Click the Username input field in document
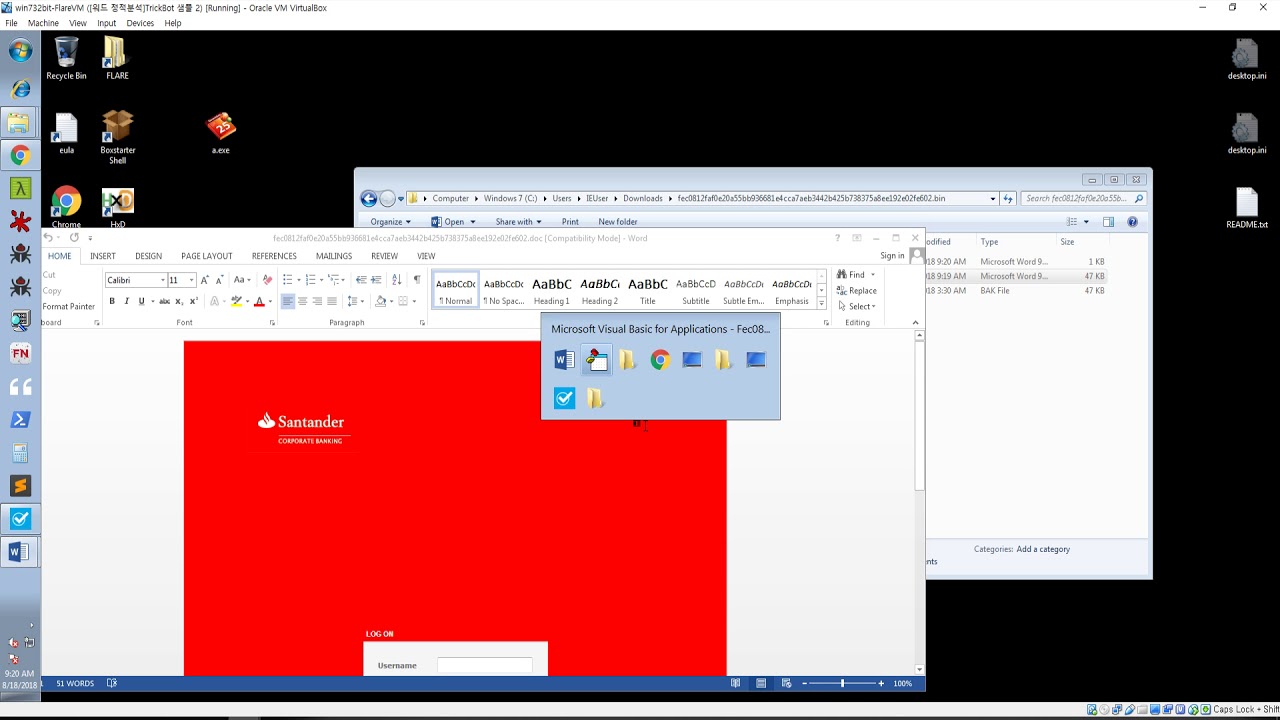 coord(485,665)
